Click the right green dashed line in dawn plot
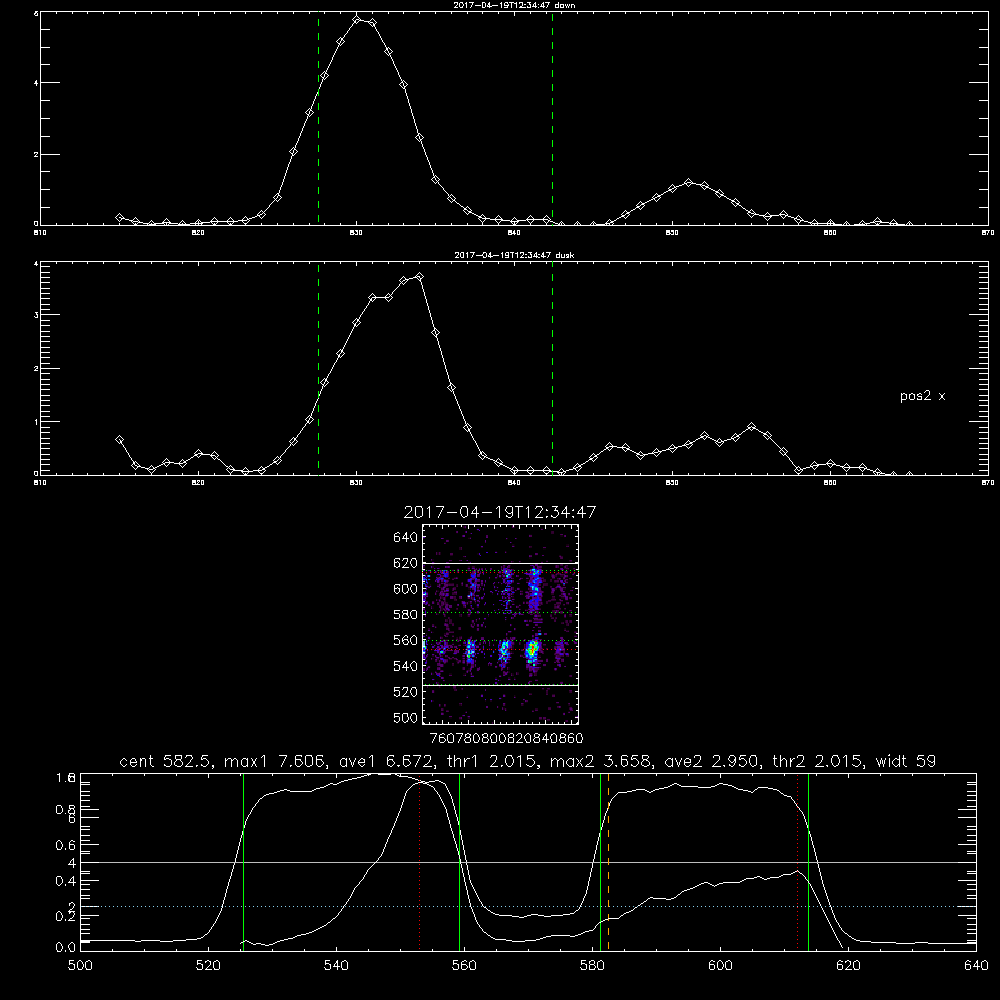This screenshot has height=1000, width=1000. point(552,118)
